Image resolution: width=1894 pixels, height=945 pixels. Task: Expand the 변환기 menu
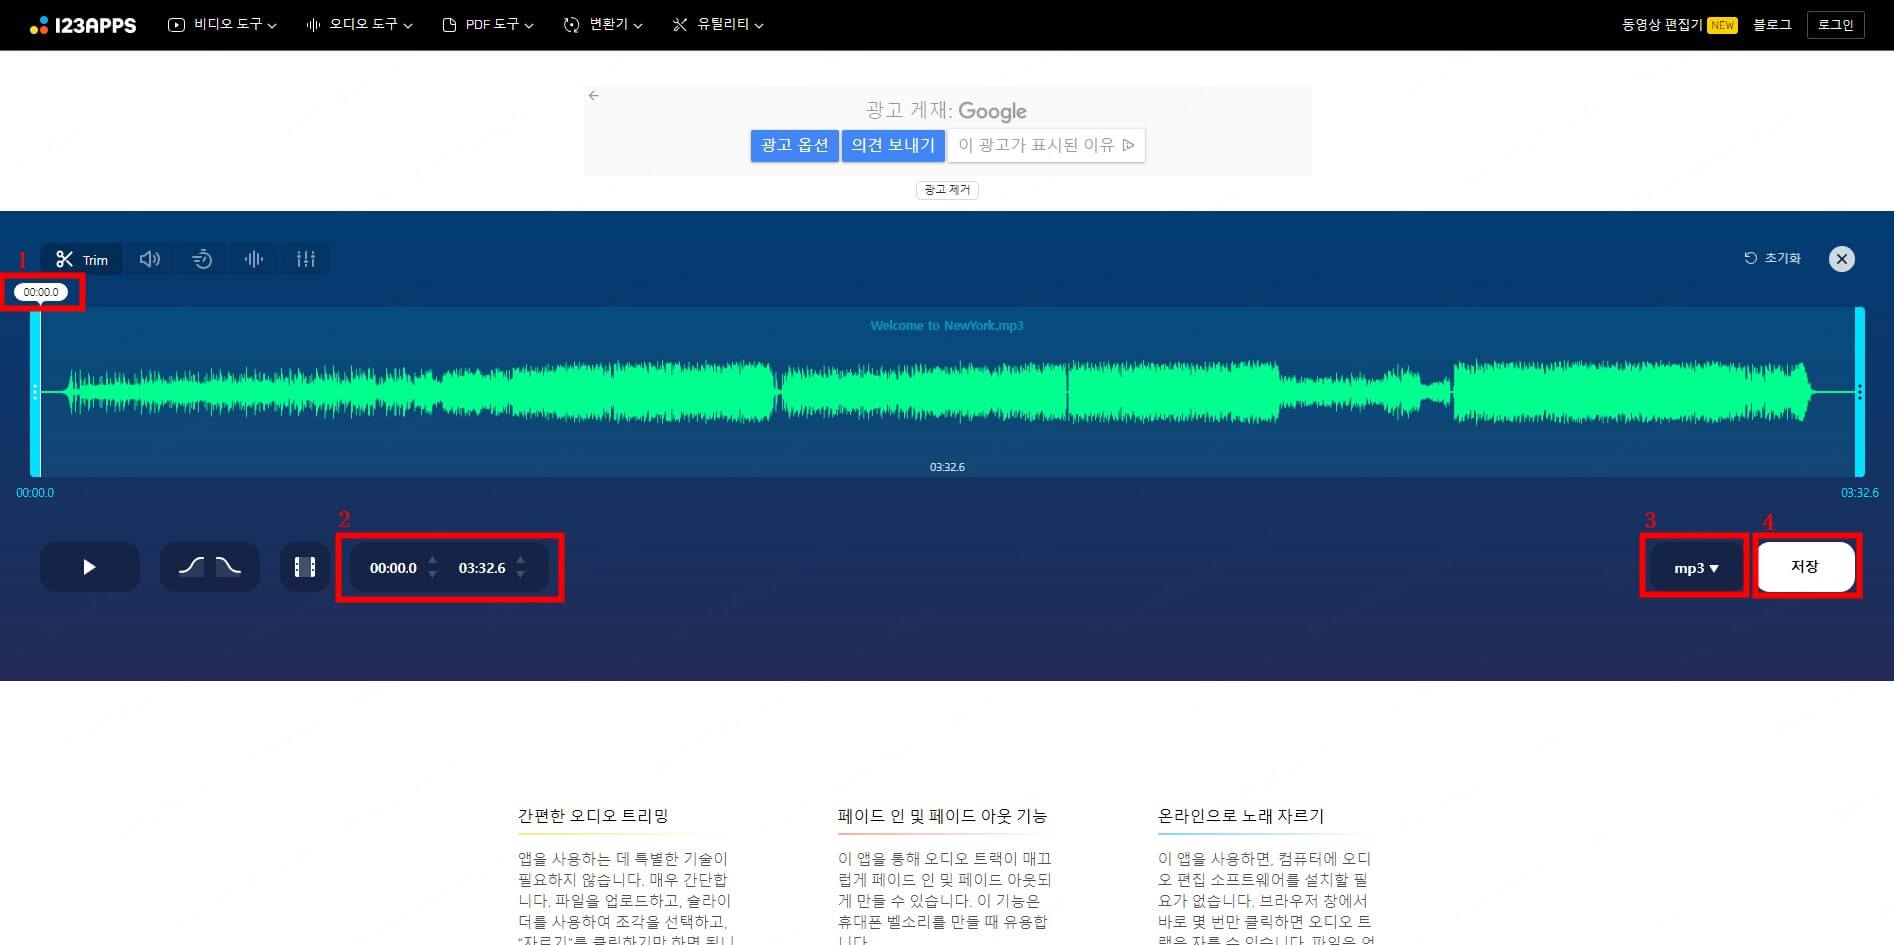pos(603,24)
